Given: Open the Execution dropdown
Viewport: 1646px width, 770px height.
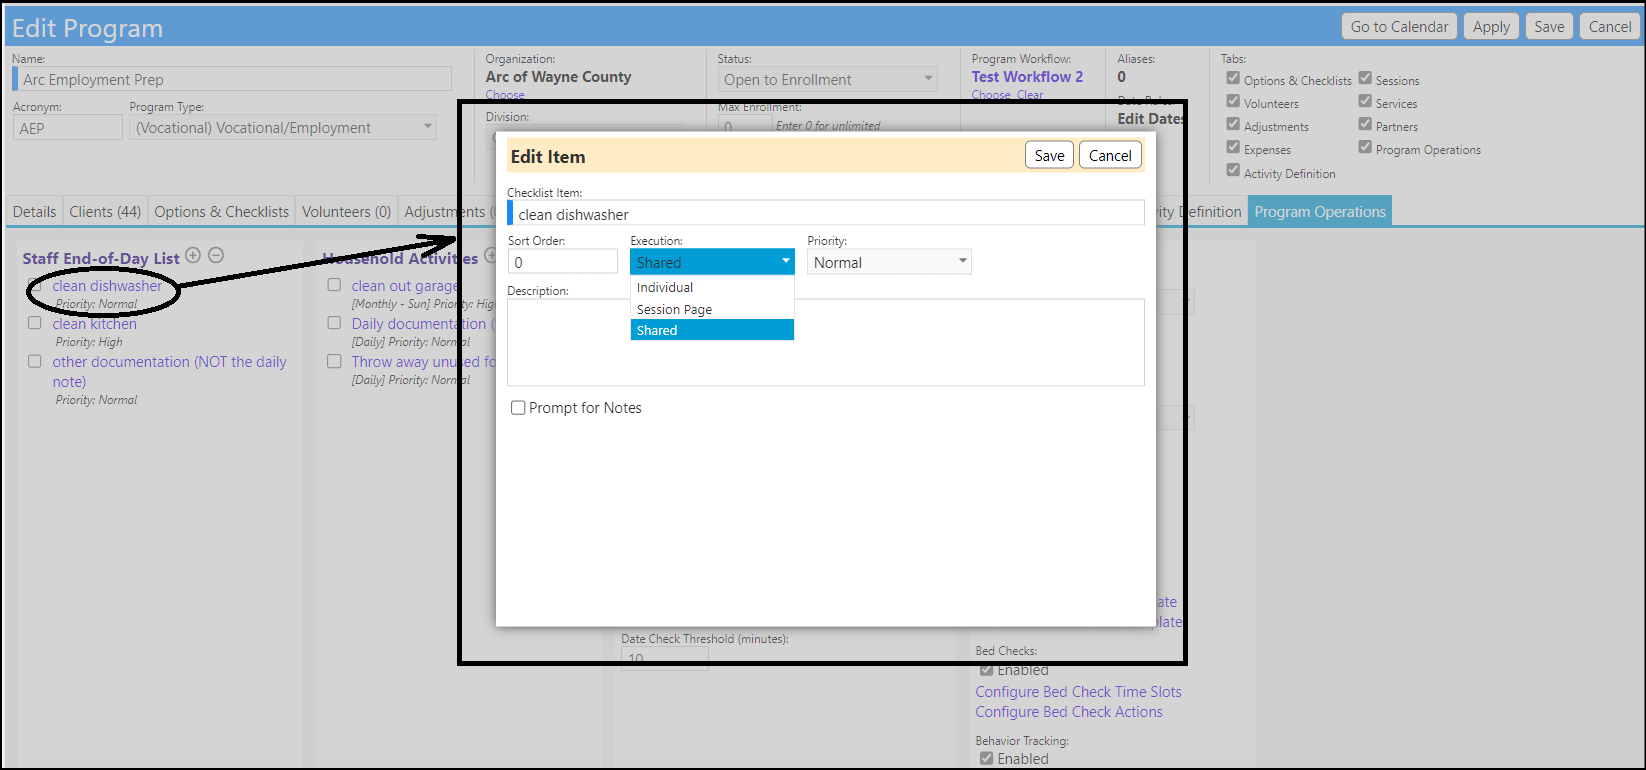Looking at the screenshot, I should coord(712,262).
